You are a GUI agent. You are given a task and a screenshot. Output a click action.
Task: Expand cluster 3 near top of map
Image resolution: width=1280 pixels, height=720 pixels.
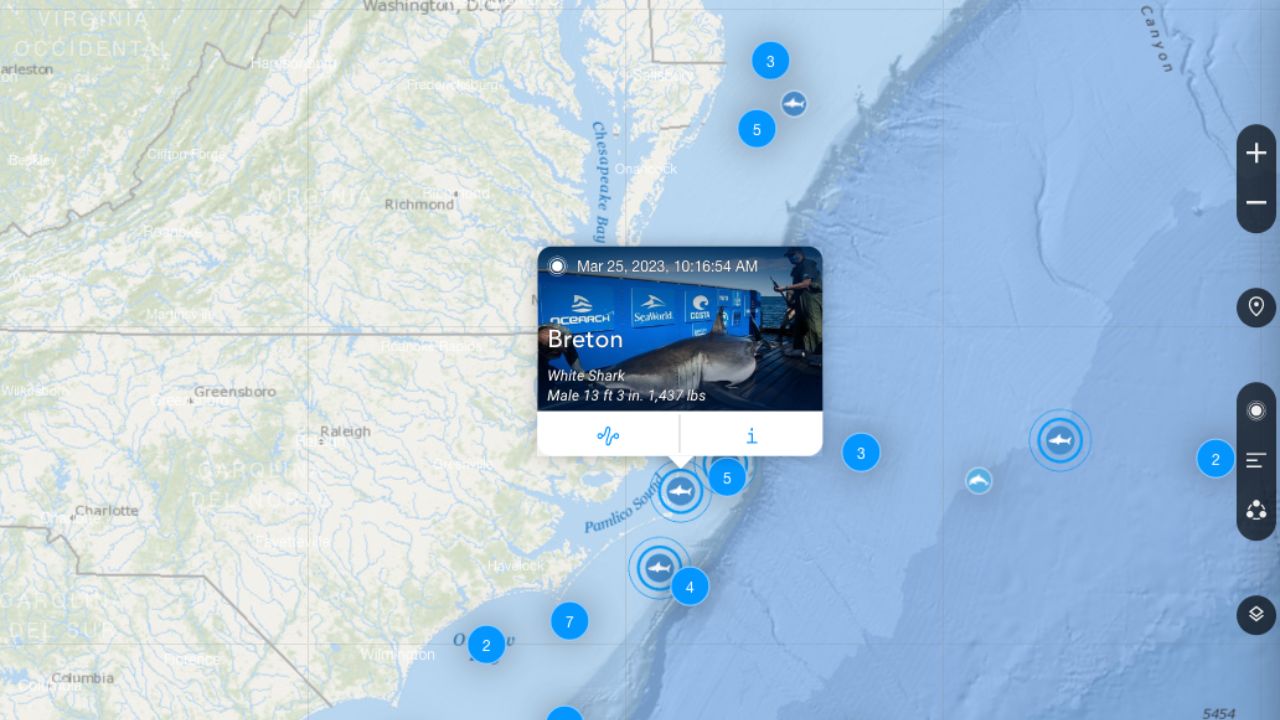point(770,61)
